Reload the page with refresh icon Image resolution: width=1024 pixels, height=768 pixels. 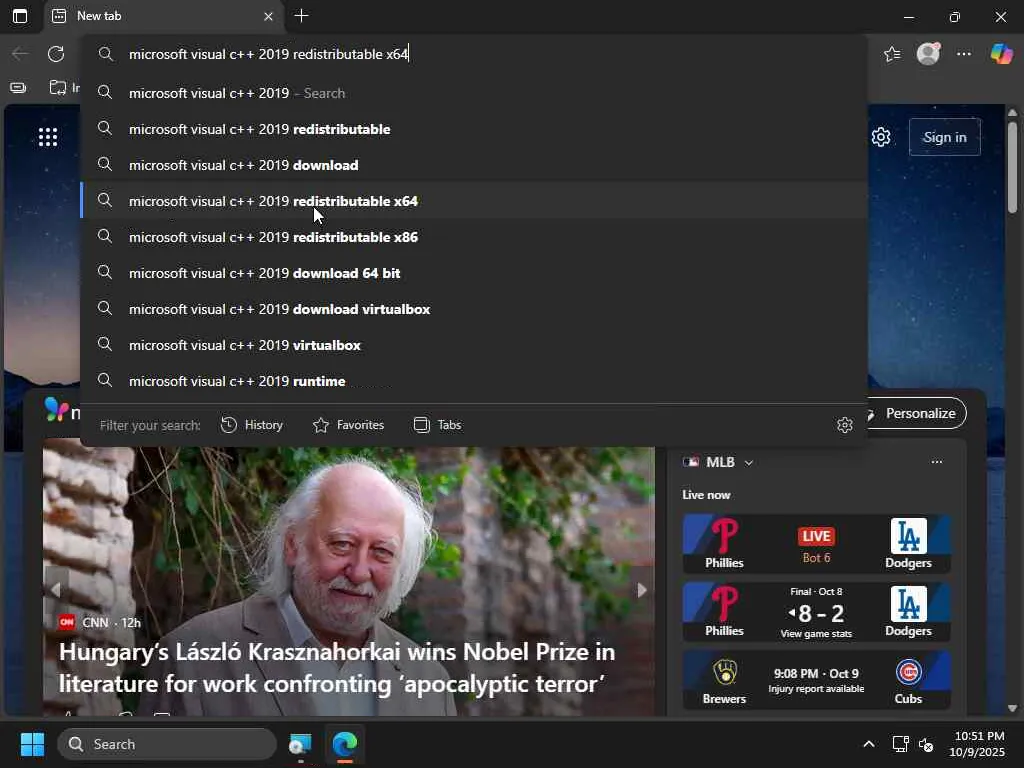[56, 54]
